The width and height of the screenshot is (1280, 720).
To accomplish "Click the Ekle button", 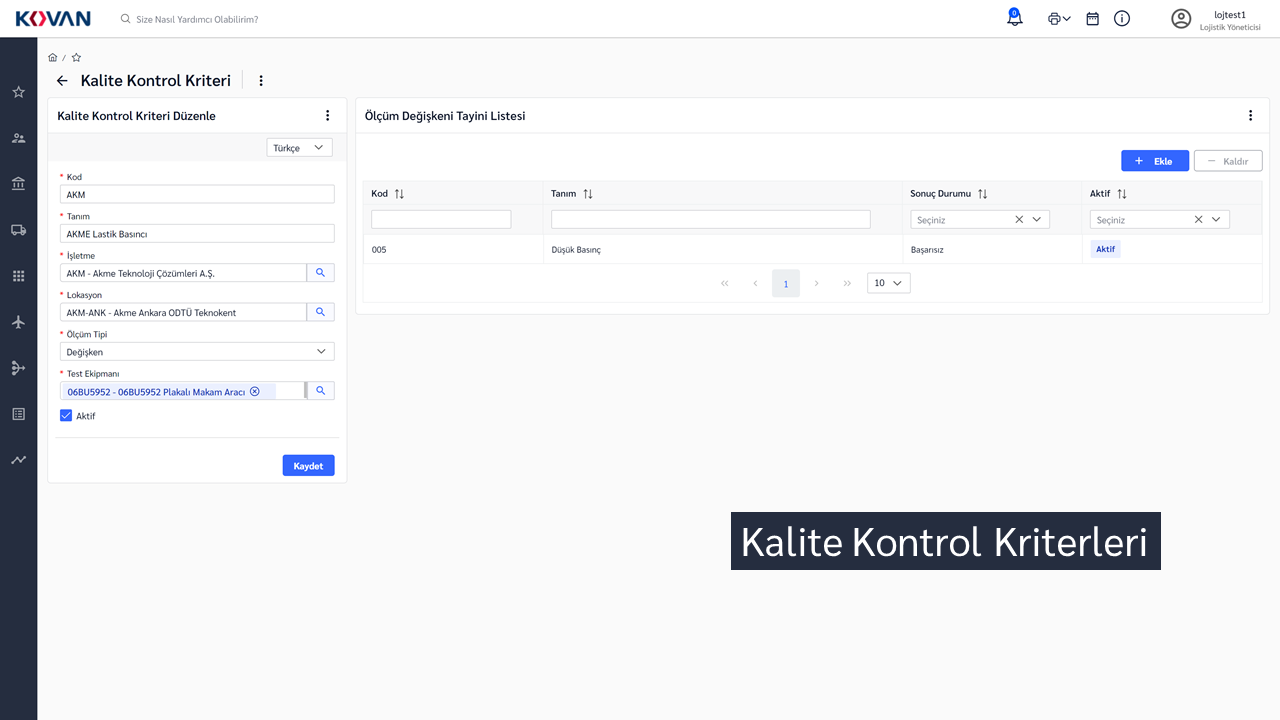I will click(x=1155, y=161).
